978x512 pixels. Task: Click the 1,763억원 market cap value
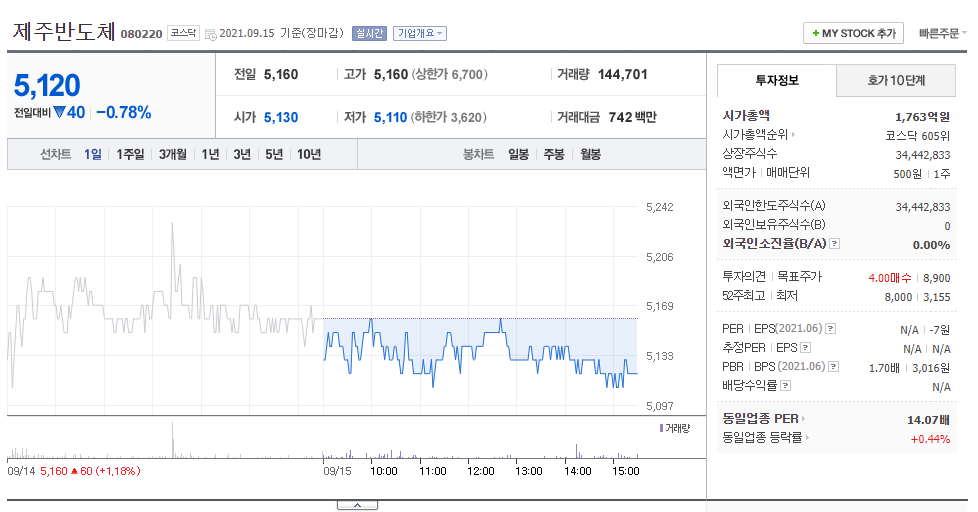pos(922,117)
